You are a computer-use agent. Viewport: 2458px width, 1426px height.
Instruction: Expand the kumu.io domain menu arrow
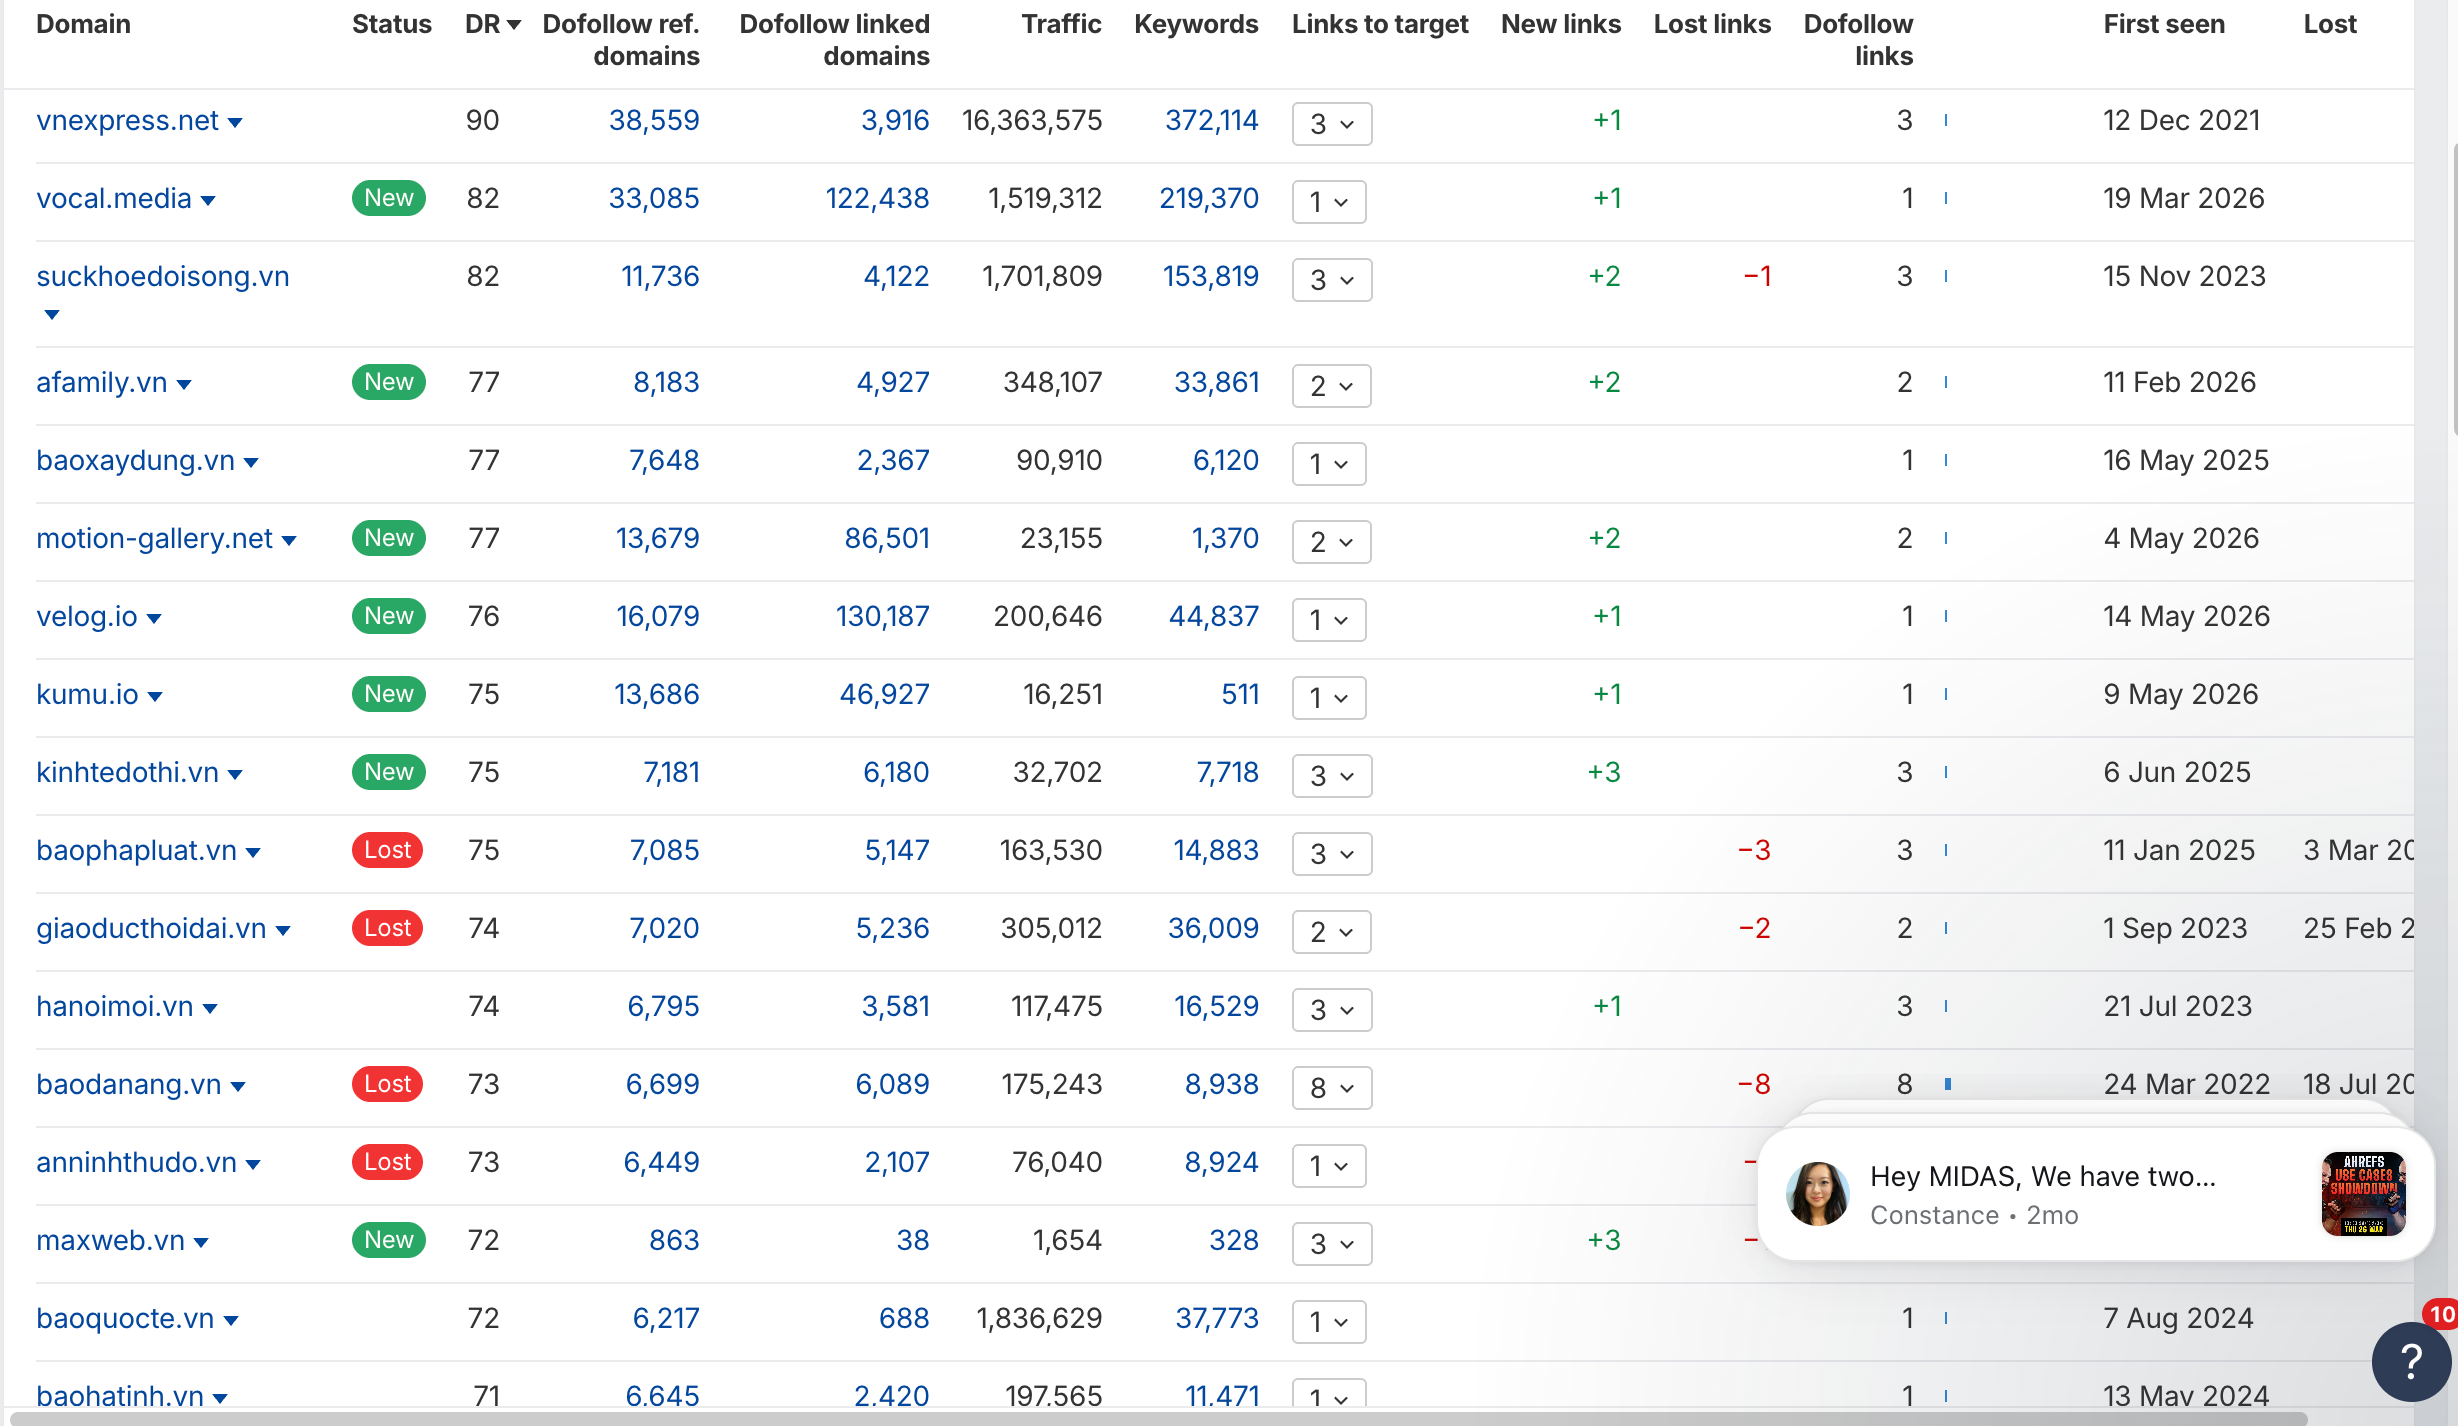pyautogui.click(x=155, y=697)
